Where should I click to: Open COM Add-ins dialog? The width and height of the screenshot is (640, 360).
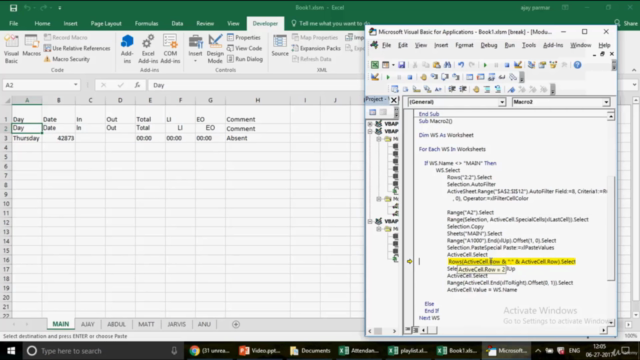170,49
